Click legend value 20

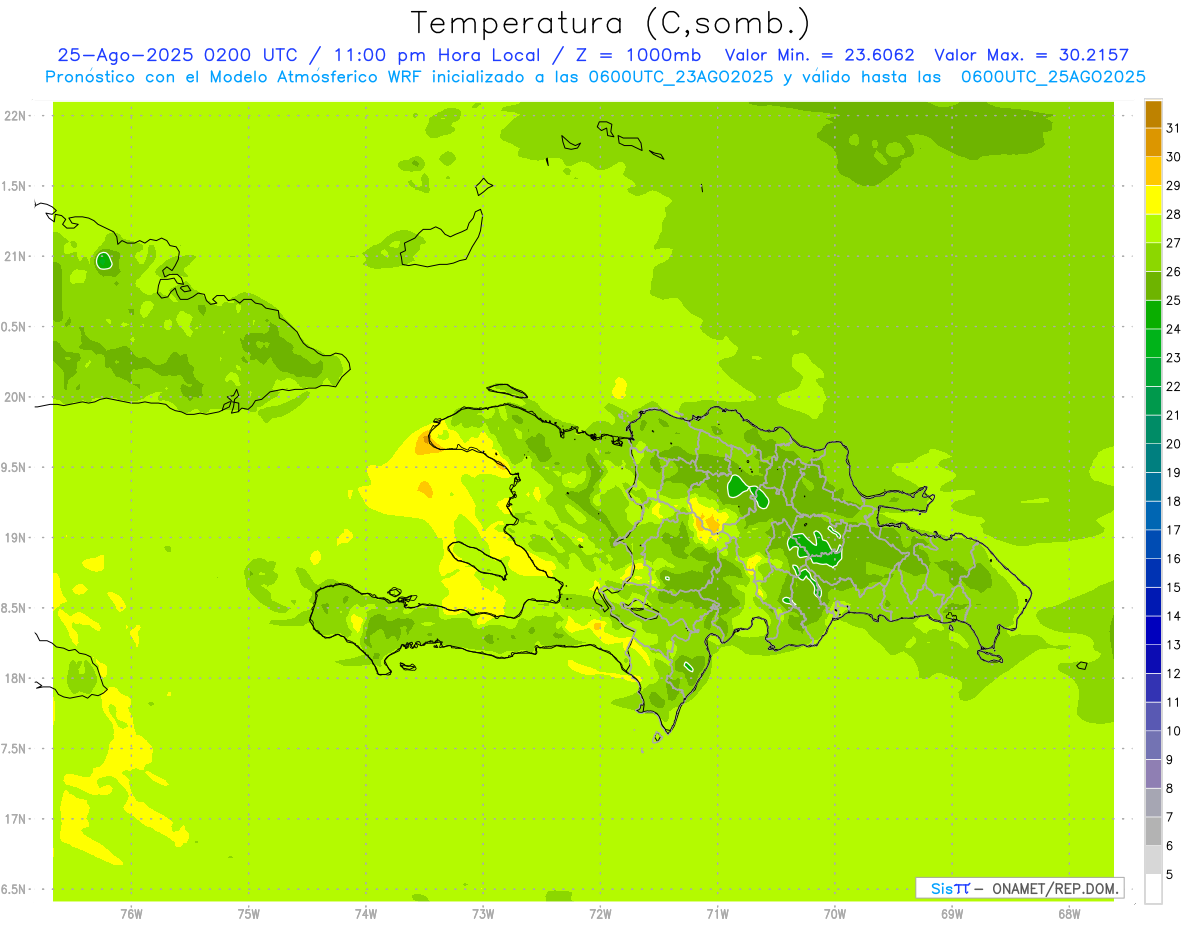coord(1174,444)
